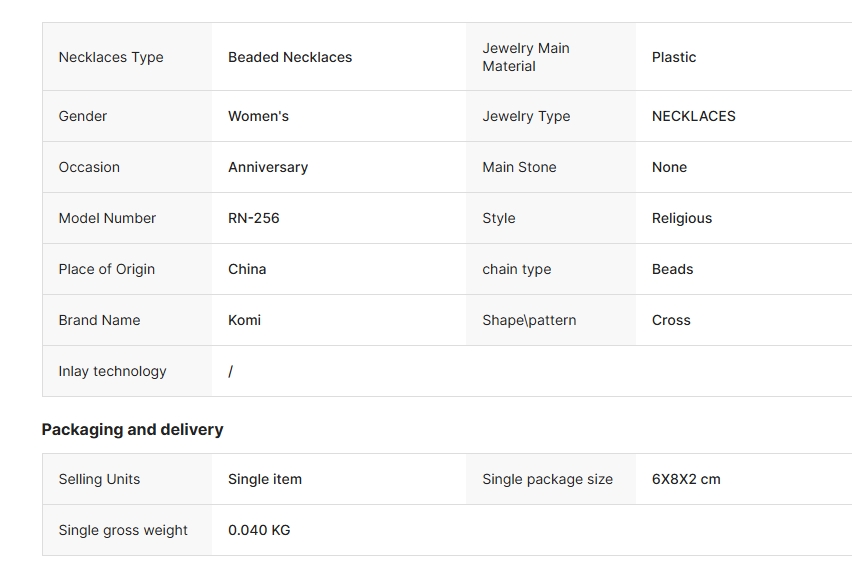
Task: Select model number RN-256 text
Action: point(254,218)
